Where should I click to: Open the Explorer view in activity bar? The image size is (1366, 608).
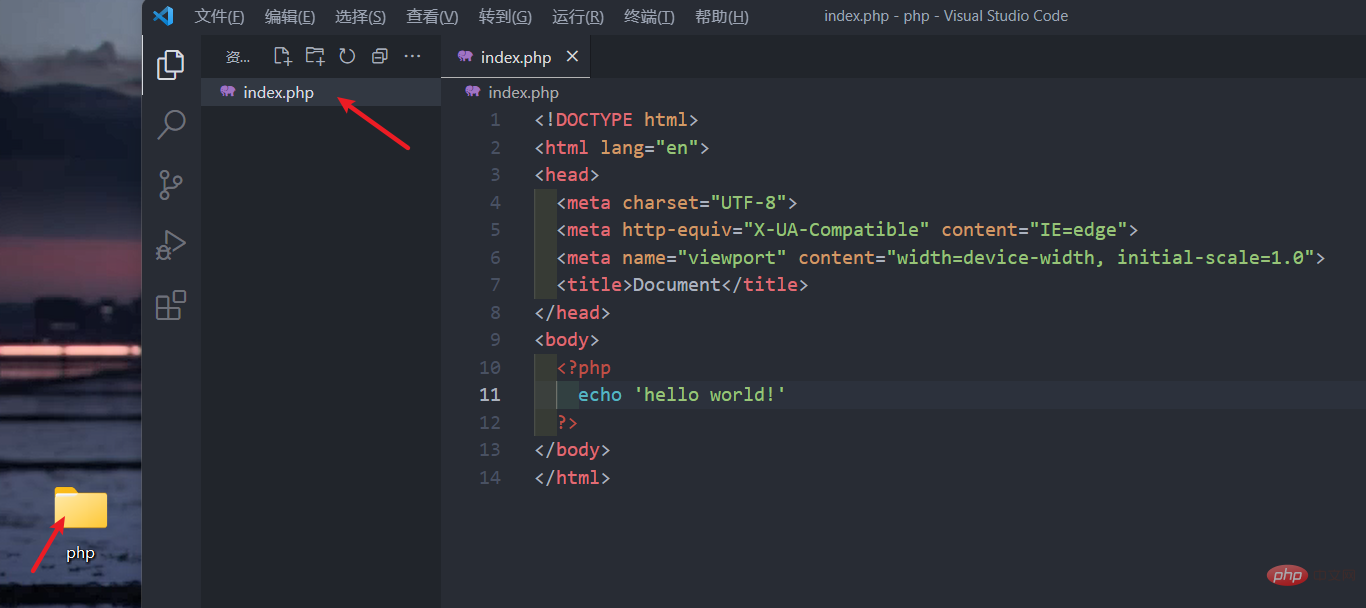171,65
